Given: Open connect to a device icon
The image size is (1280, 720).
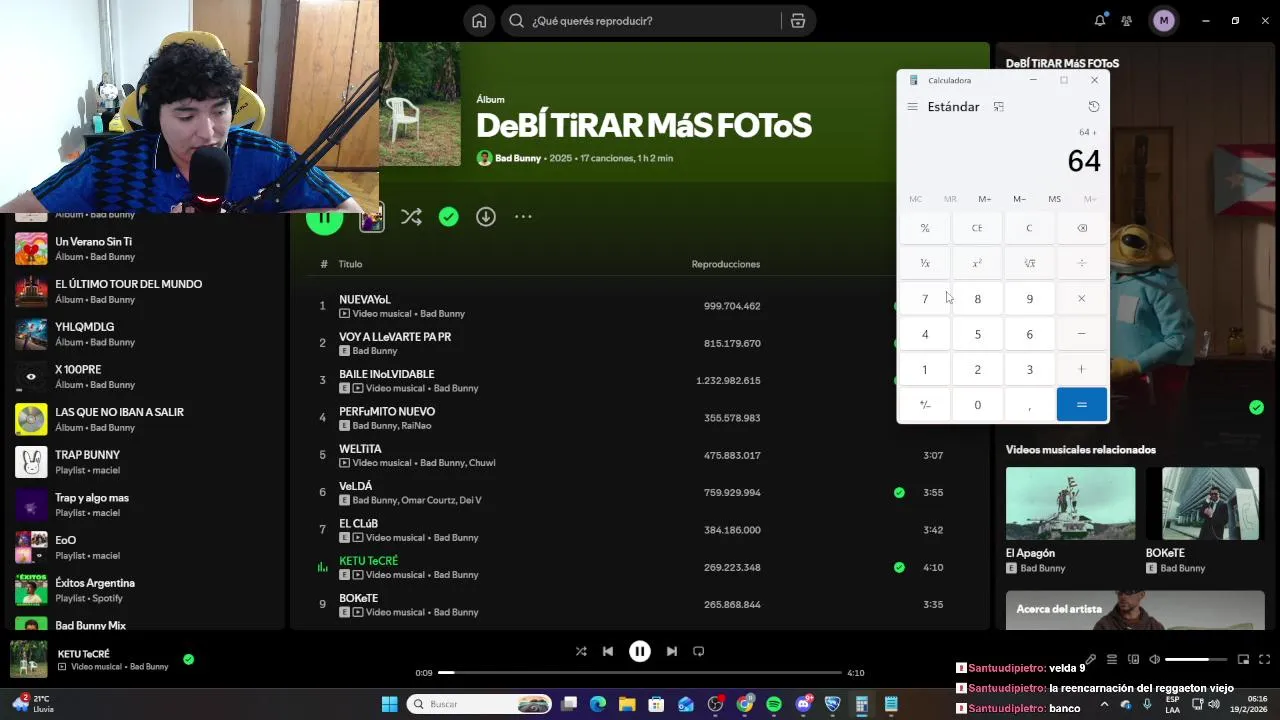Looking at the screenshot, I should click(1133, 659).
